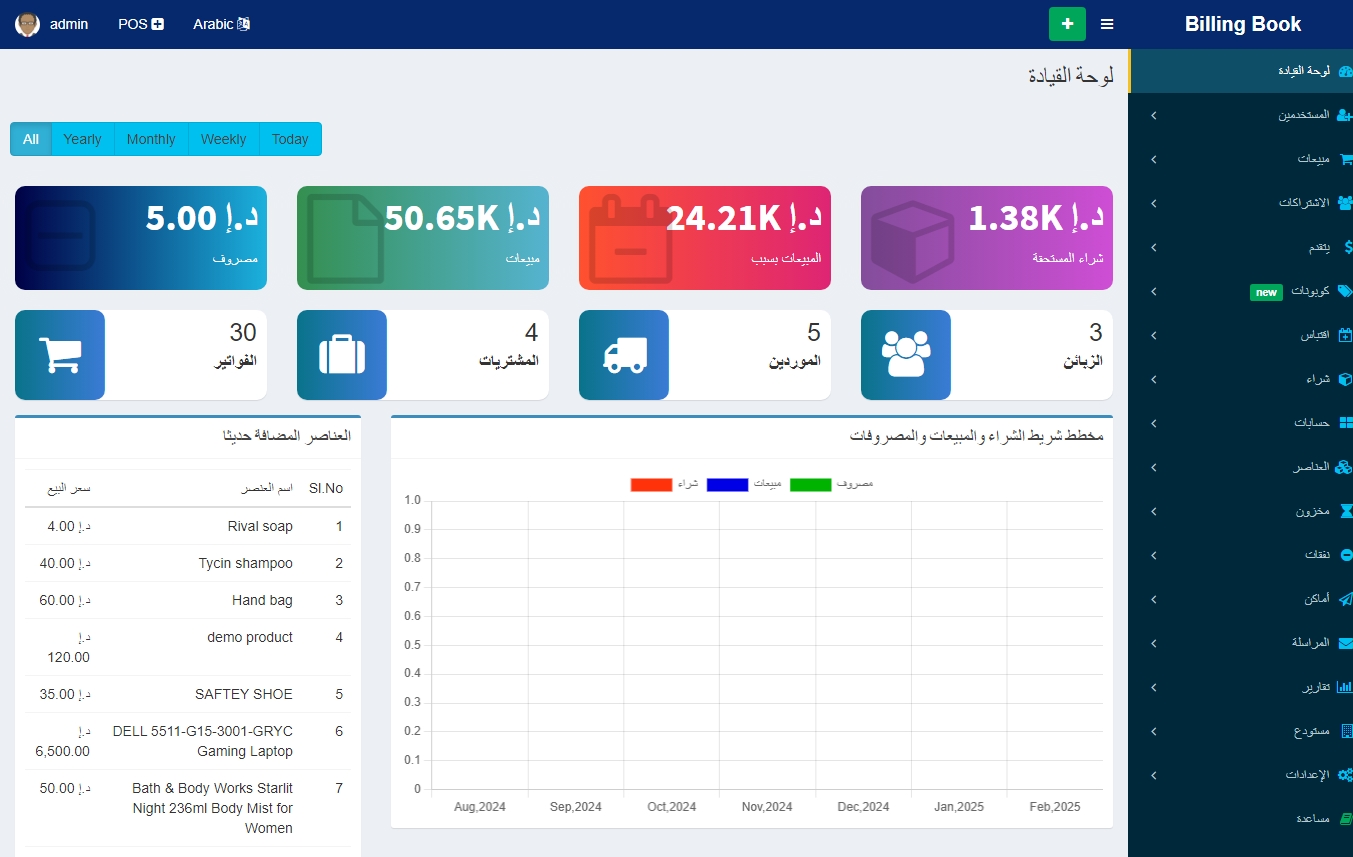Click the Rival soap table row
1353x857 pixels.
click(x=188, y=526)
